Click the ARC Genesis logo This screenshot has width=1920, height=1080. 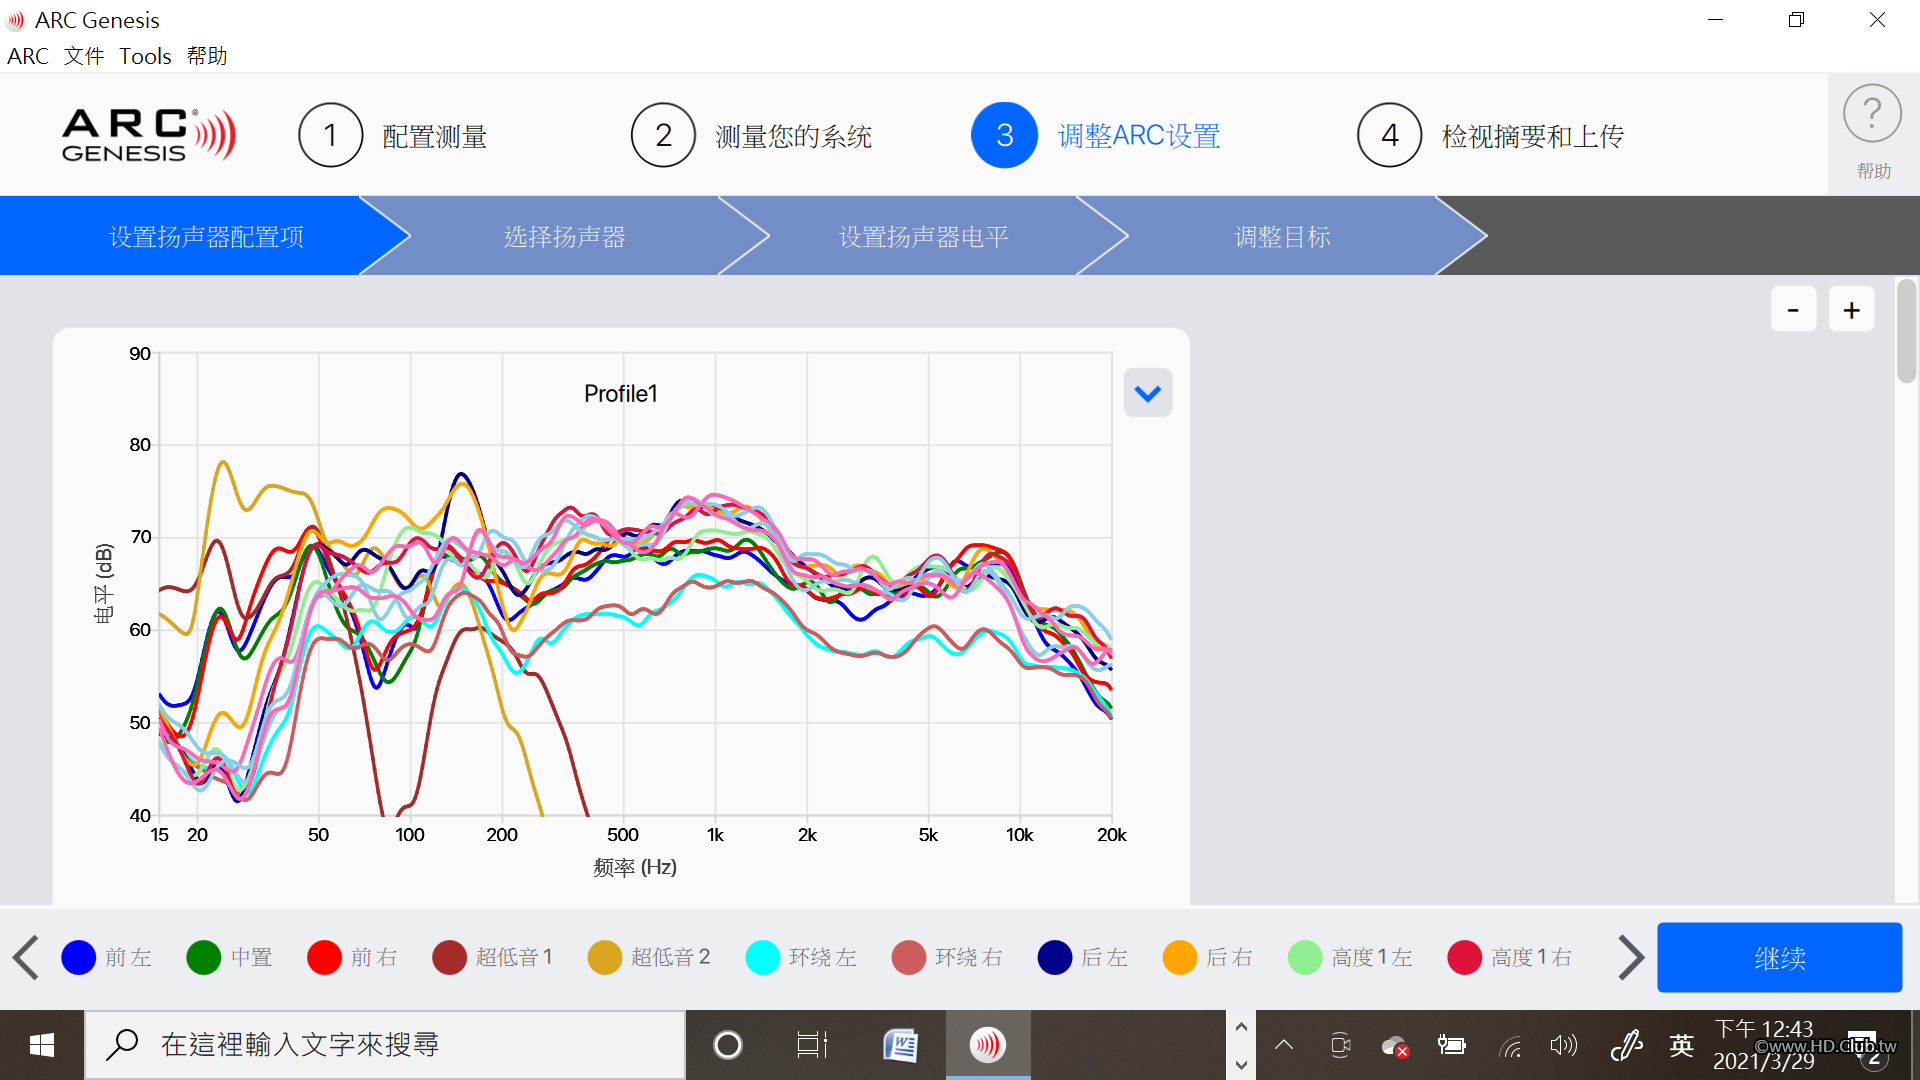148,135
